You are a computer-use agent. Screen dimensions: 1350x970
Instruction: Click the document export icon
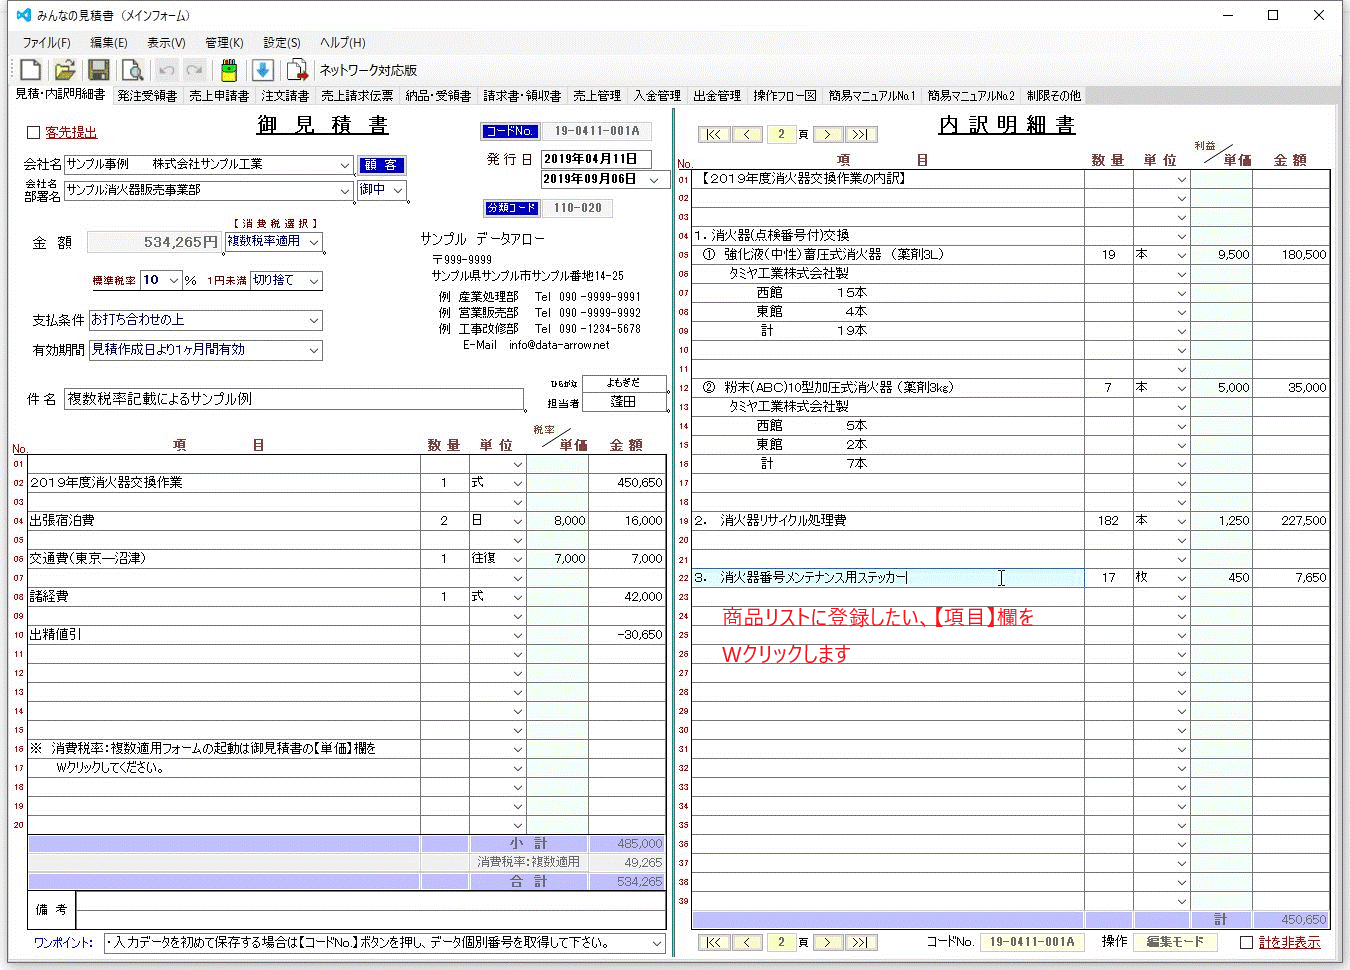pyautogui.click(x=297, y=70)
